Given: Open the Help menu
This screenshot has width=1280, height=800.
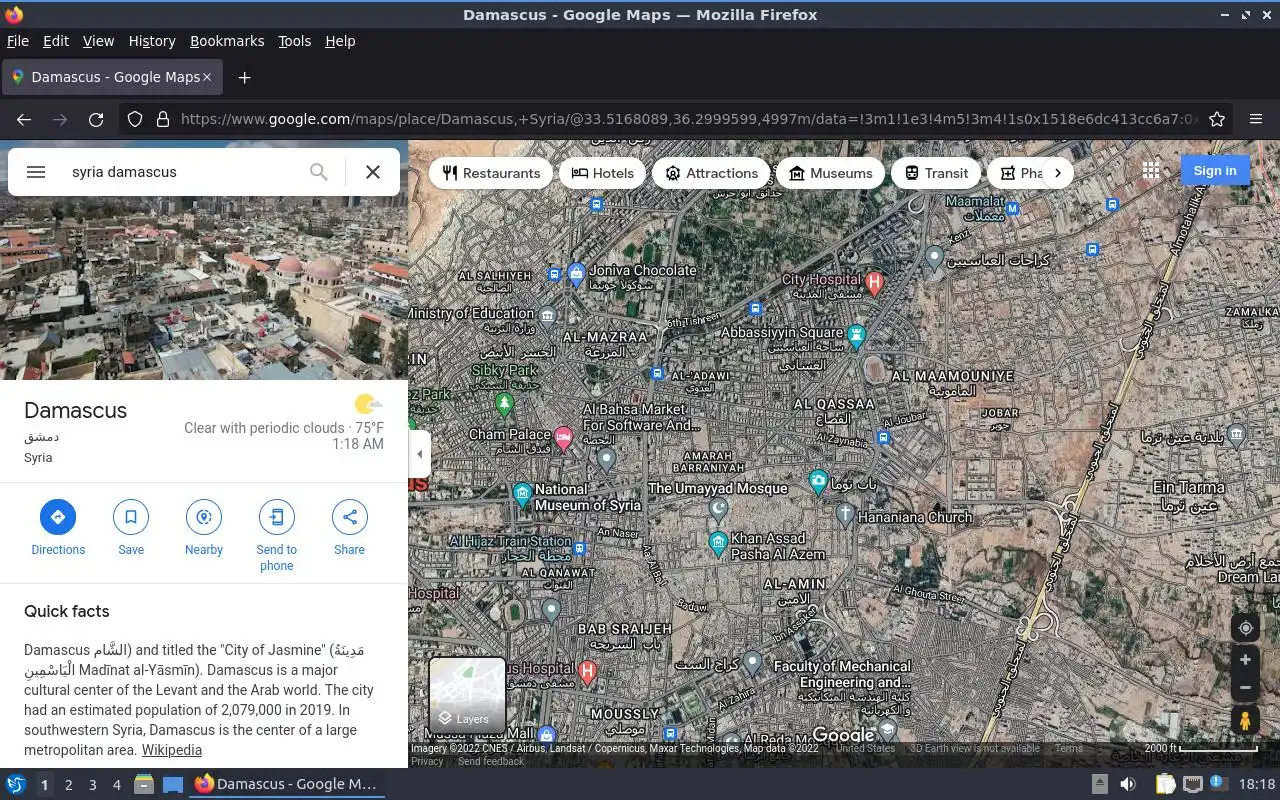Looking at the screenshot, I should (x=340, y=41).
